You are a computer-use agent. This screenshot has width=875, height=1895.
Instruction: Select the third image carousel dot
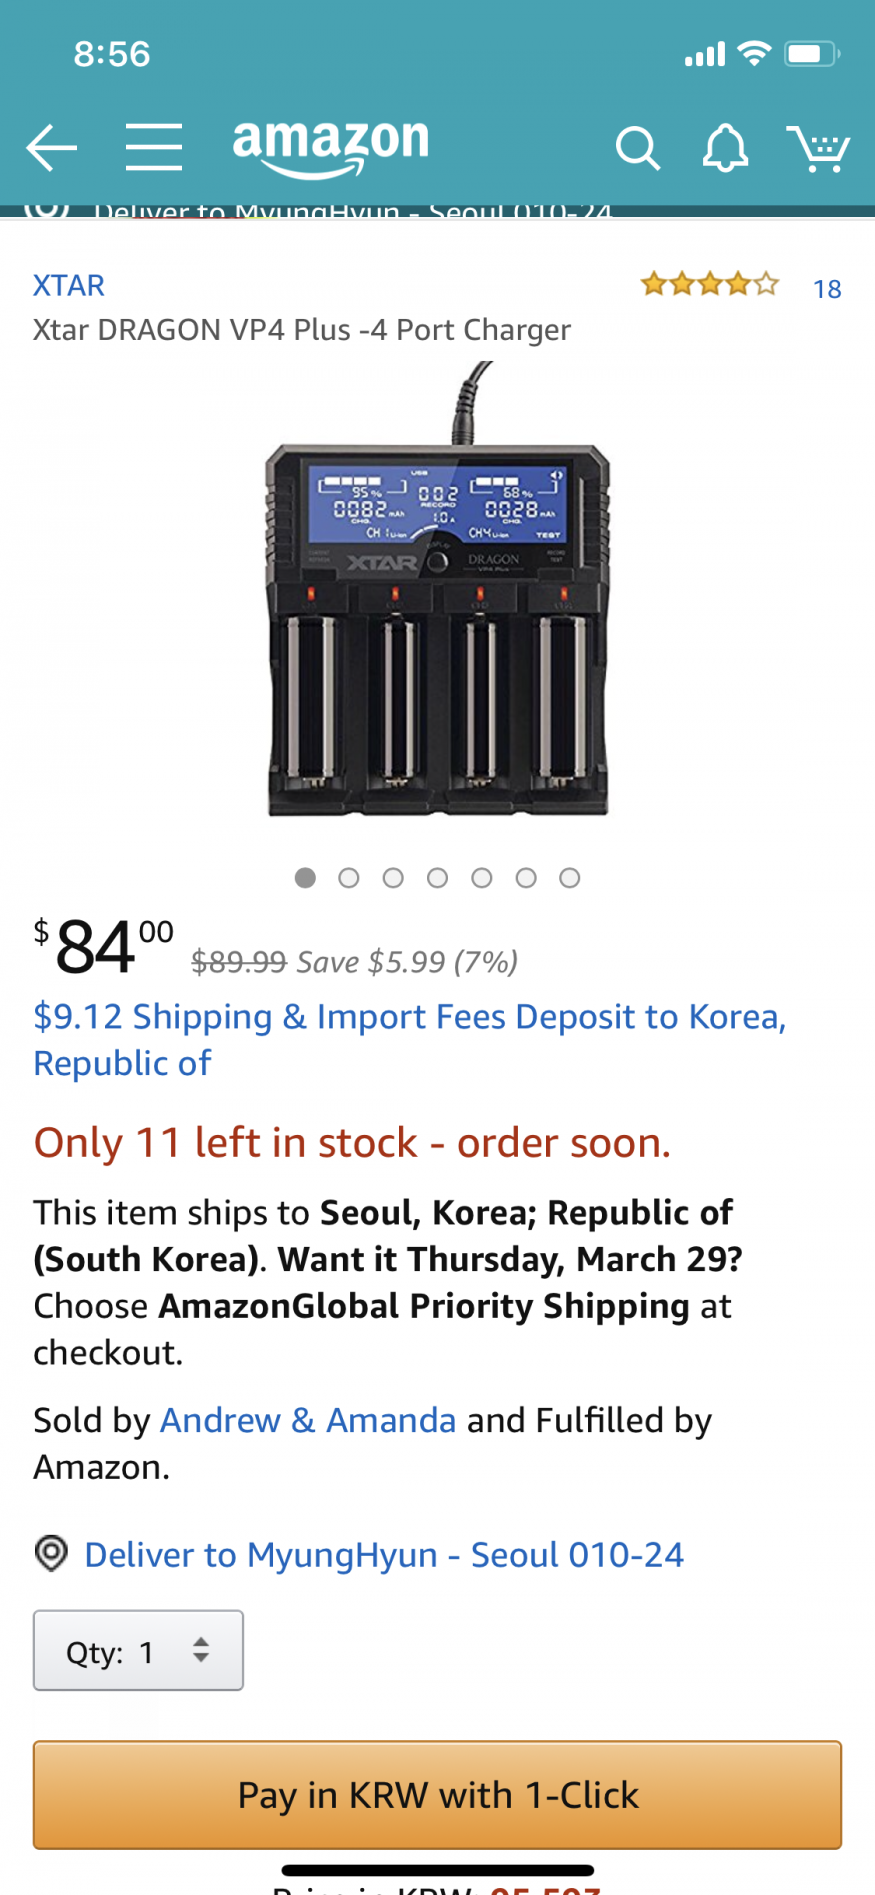393,878
